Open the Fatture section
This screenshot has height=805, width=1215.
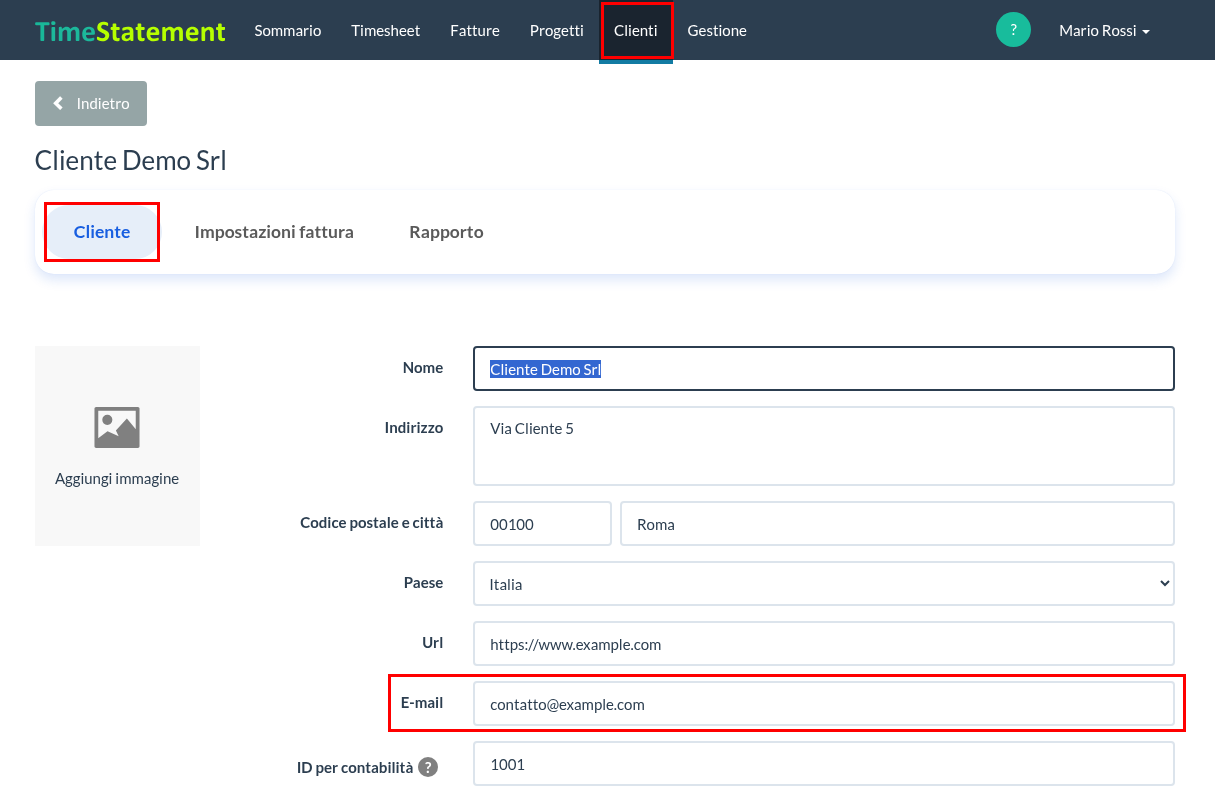[475, 31]
